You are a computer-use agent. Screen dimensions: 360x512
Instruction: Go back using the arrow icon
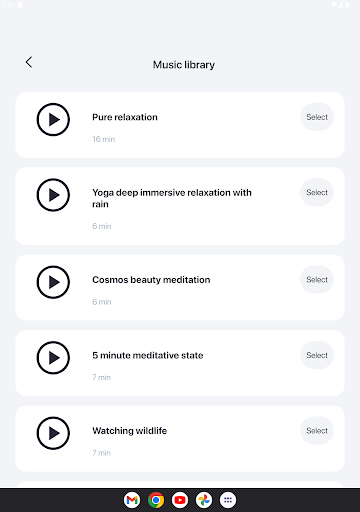[29, 62]
